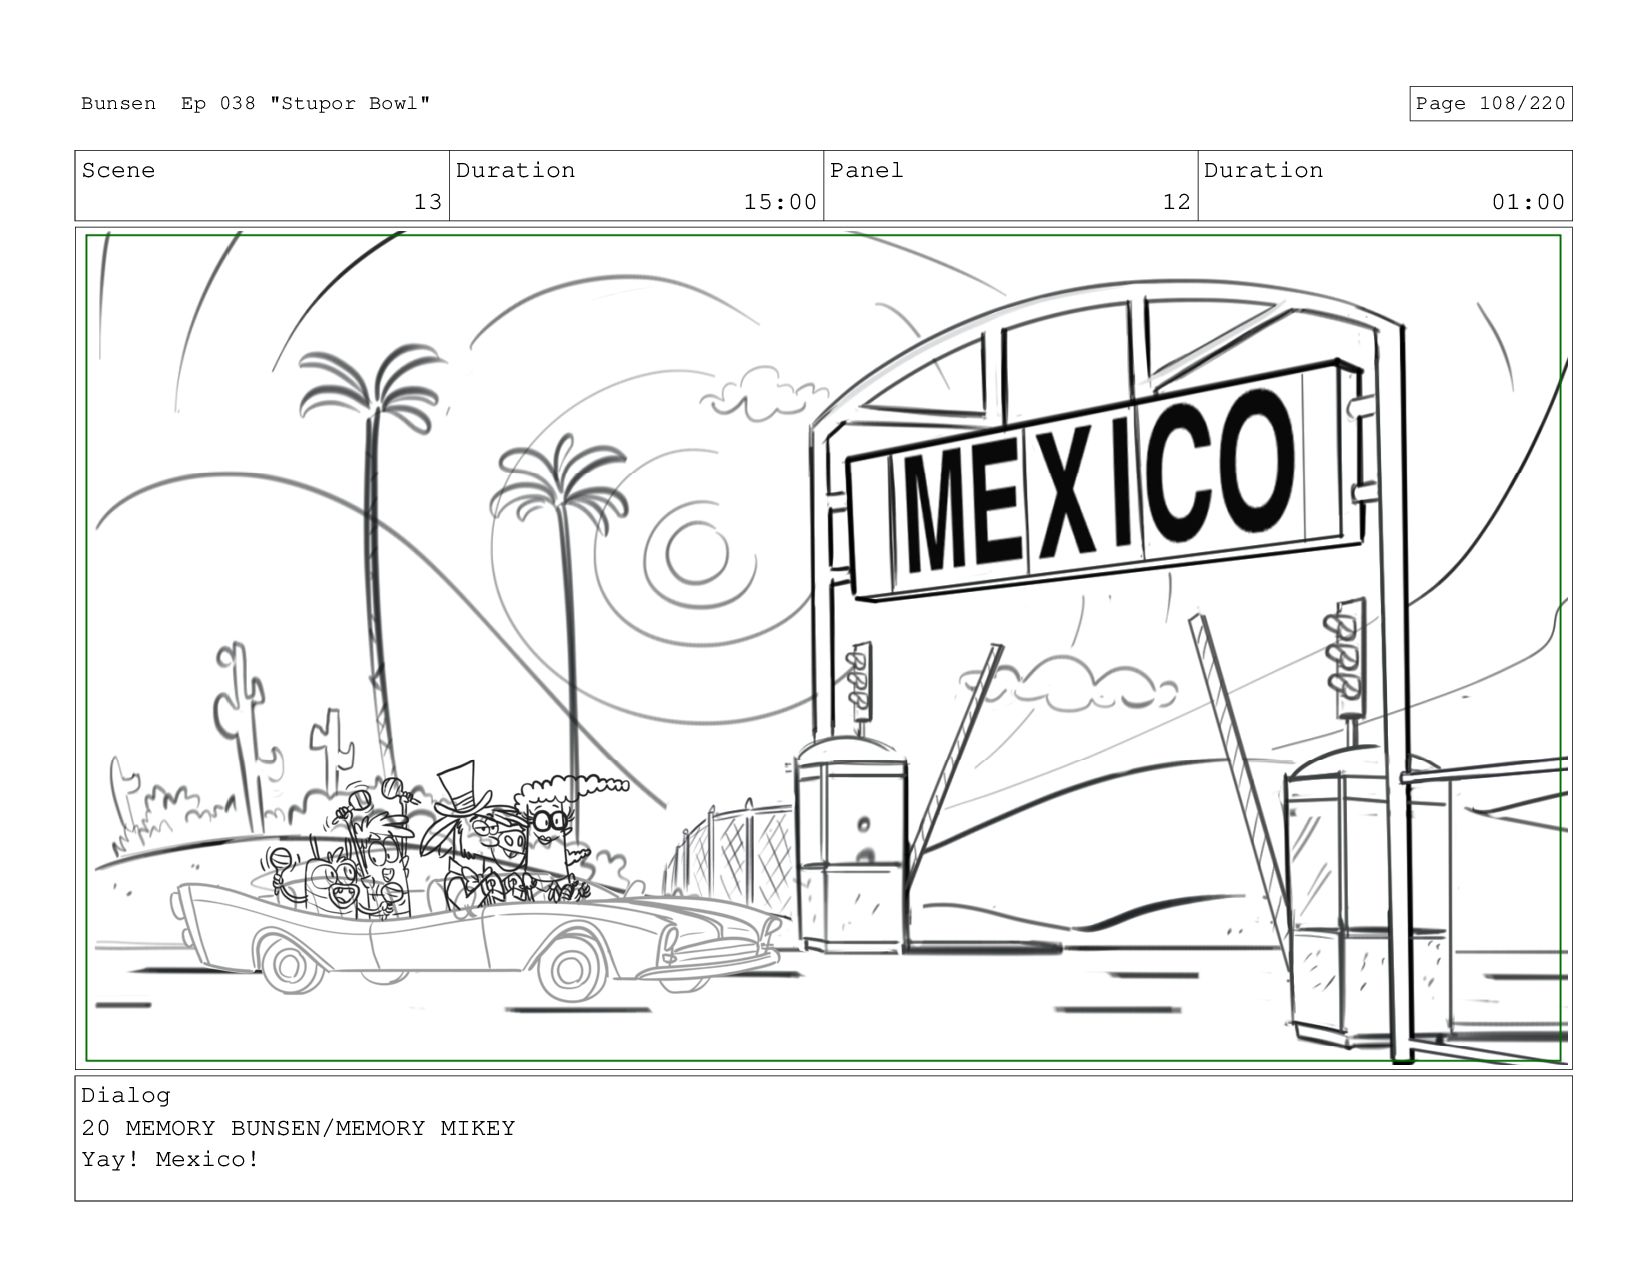This screenshot has width=1648, height=1276.
Task: Click the 01:00 duration value
Action: (x=1528, y=202)
